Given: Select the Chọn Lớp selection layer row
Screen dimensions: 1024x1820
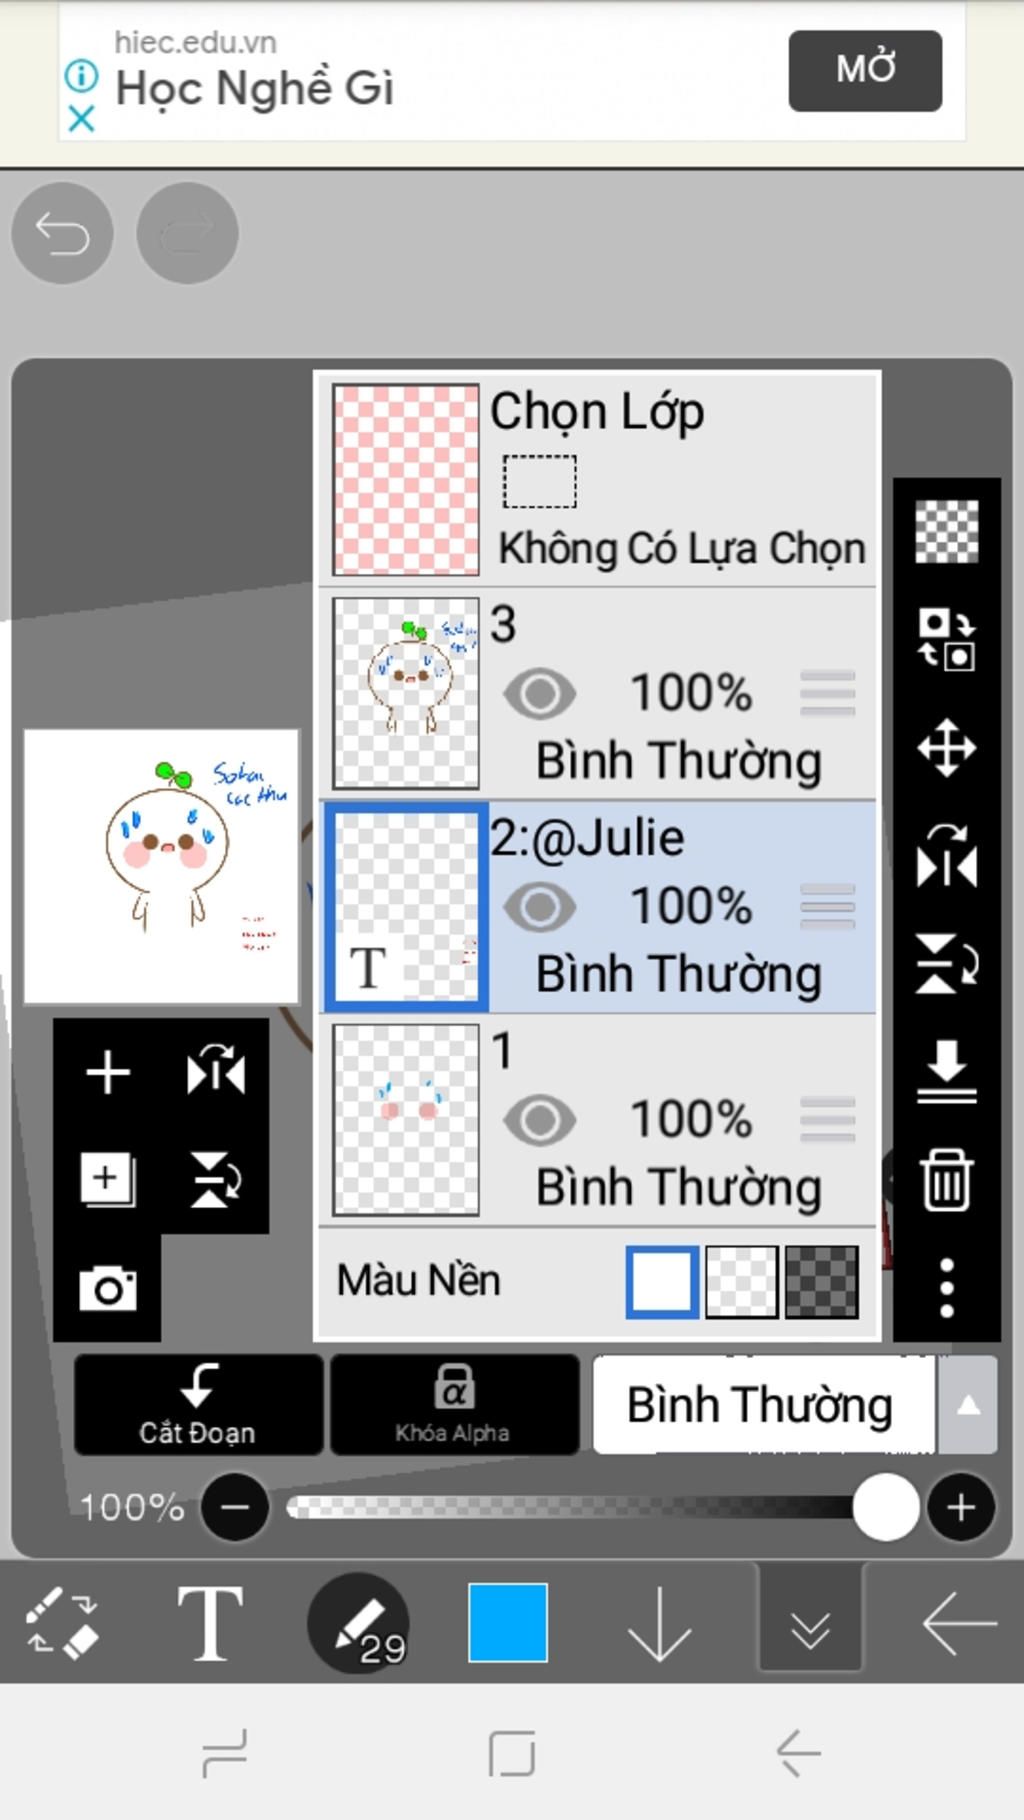Looking at the screenshot, I should pyautogui.click(x=598, y=480).
